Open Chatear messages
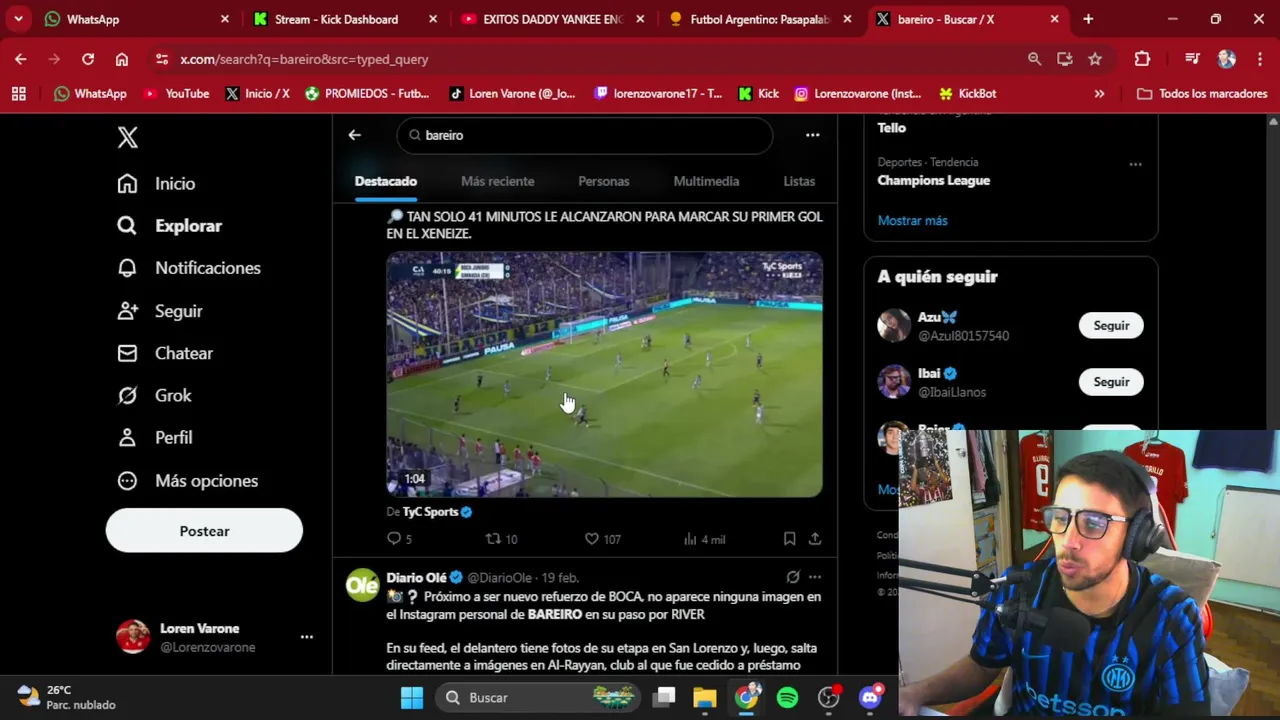Screen dimensions: 1280x720 [x=165, y=353]
